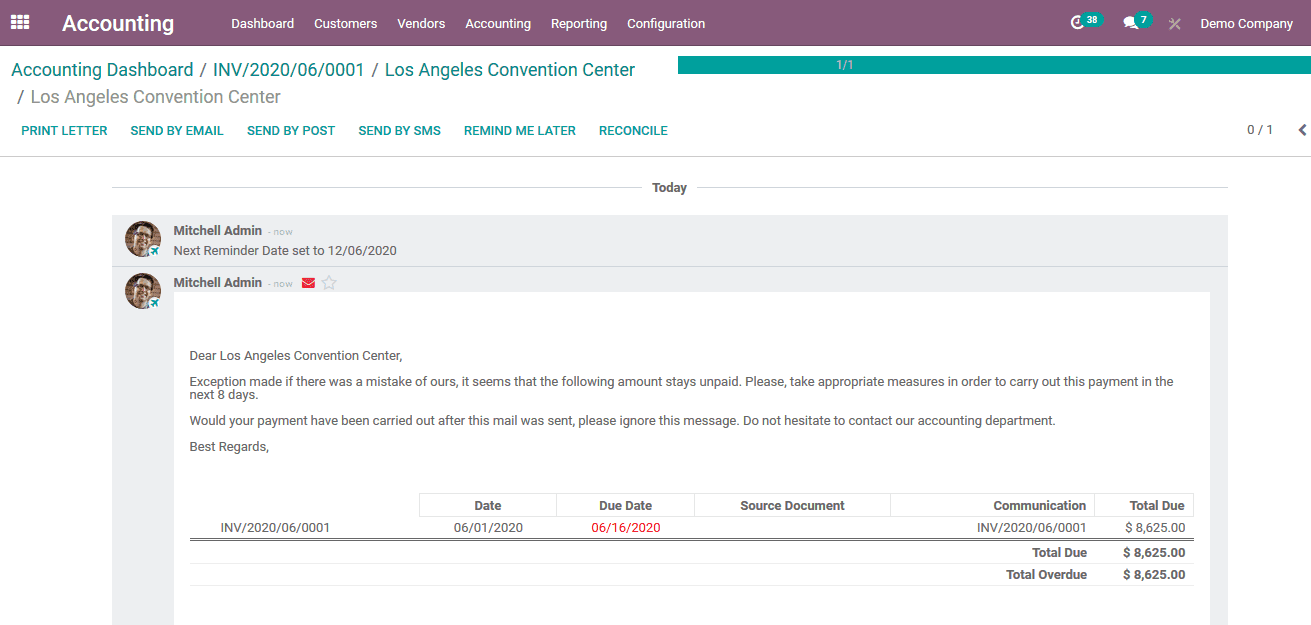This screenshot has width=1311, height=625.
Task: Open the Vendors menu
Action: 421,23
